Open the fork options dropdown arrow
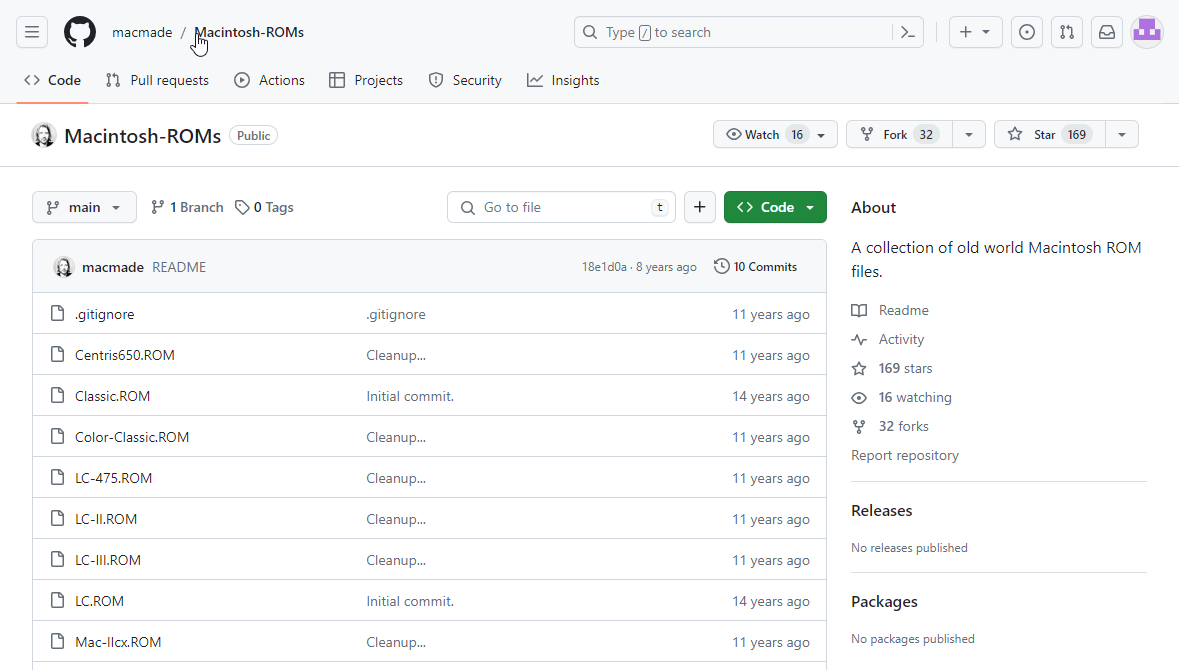Image resolution: width=1179 pixels, height=670 pixels. click(x=968, y=135)
